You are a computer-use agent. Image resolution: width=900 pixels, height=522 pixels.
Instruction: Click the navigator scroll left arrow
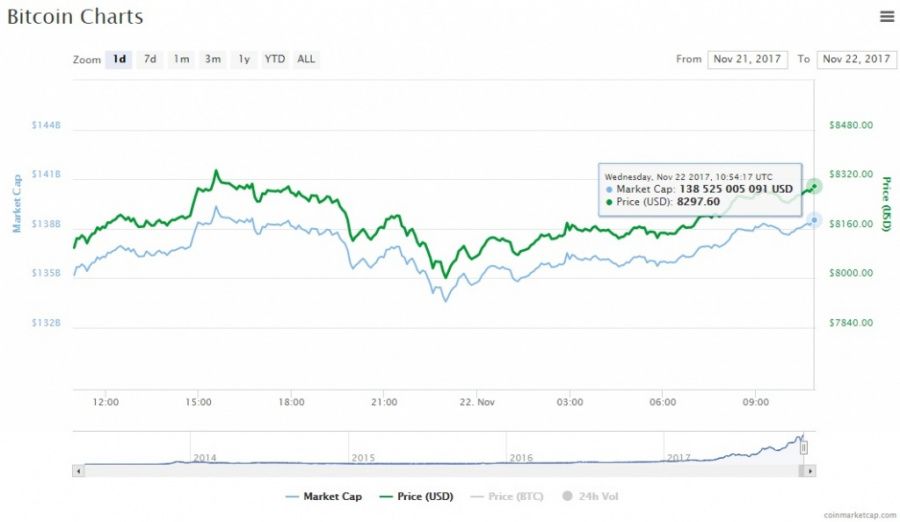tap(78, 471)
